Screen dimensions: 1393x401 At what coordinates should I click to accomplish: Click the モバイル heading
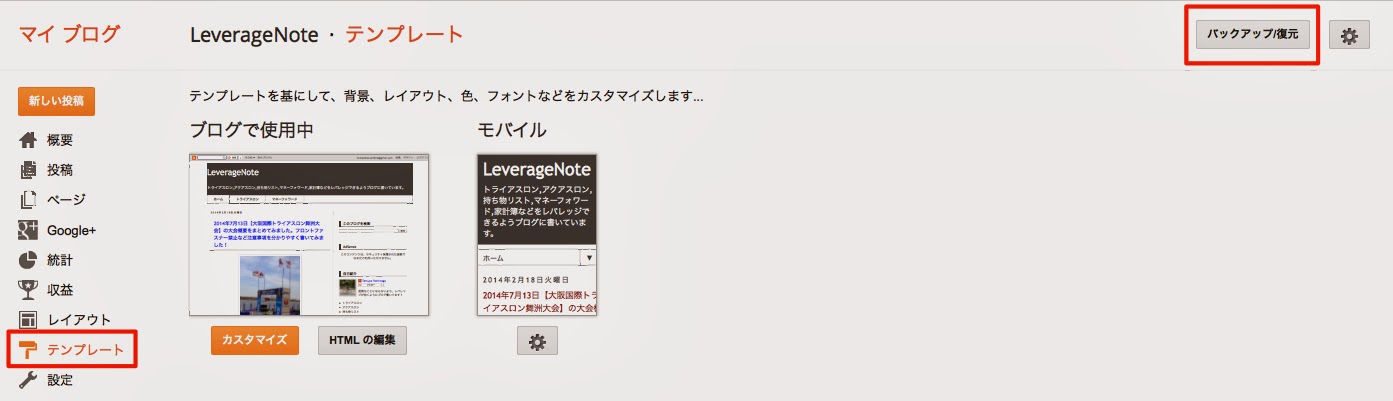(x=512, y=130)
